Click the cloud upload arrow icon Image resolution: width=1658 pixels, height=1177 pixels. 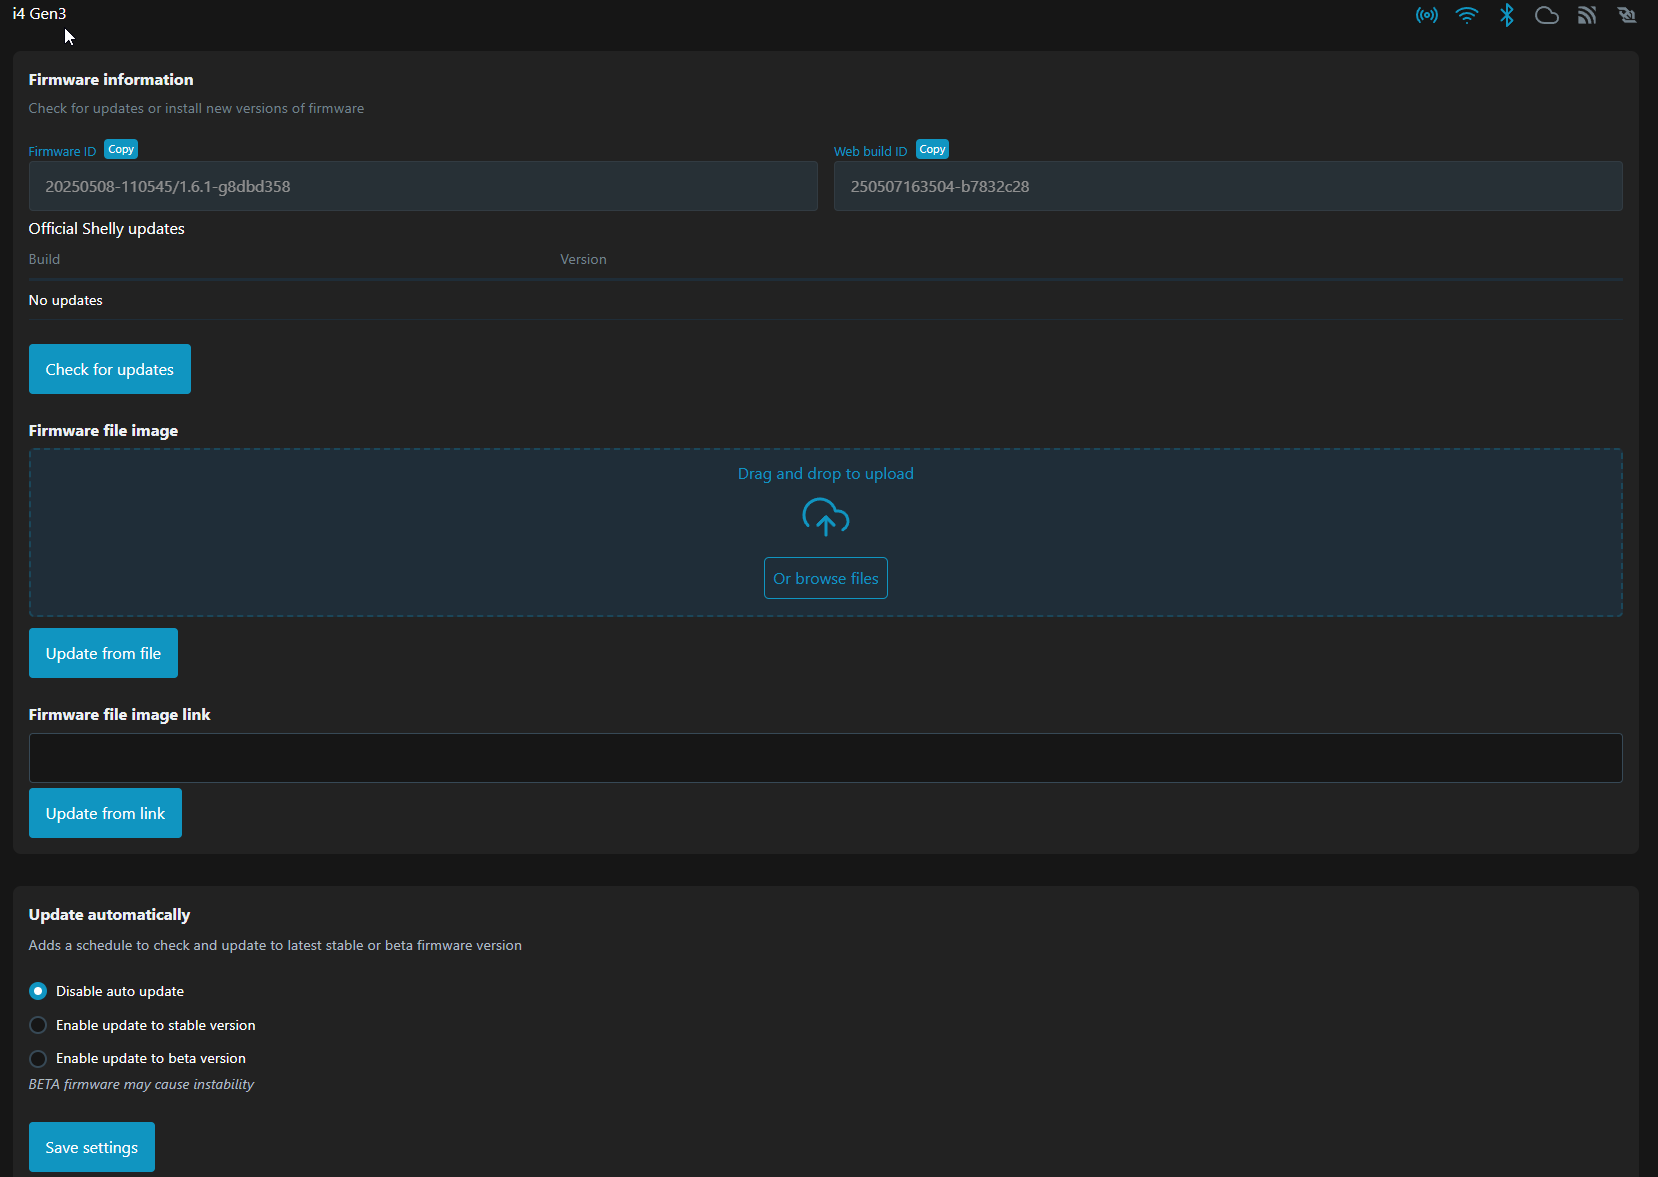click(825, 517)
